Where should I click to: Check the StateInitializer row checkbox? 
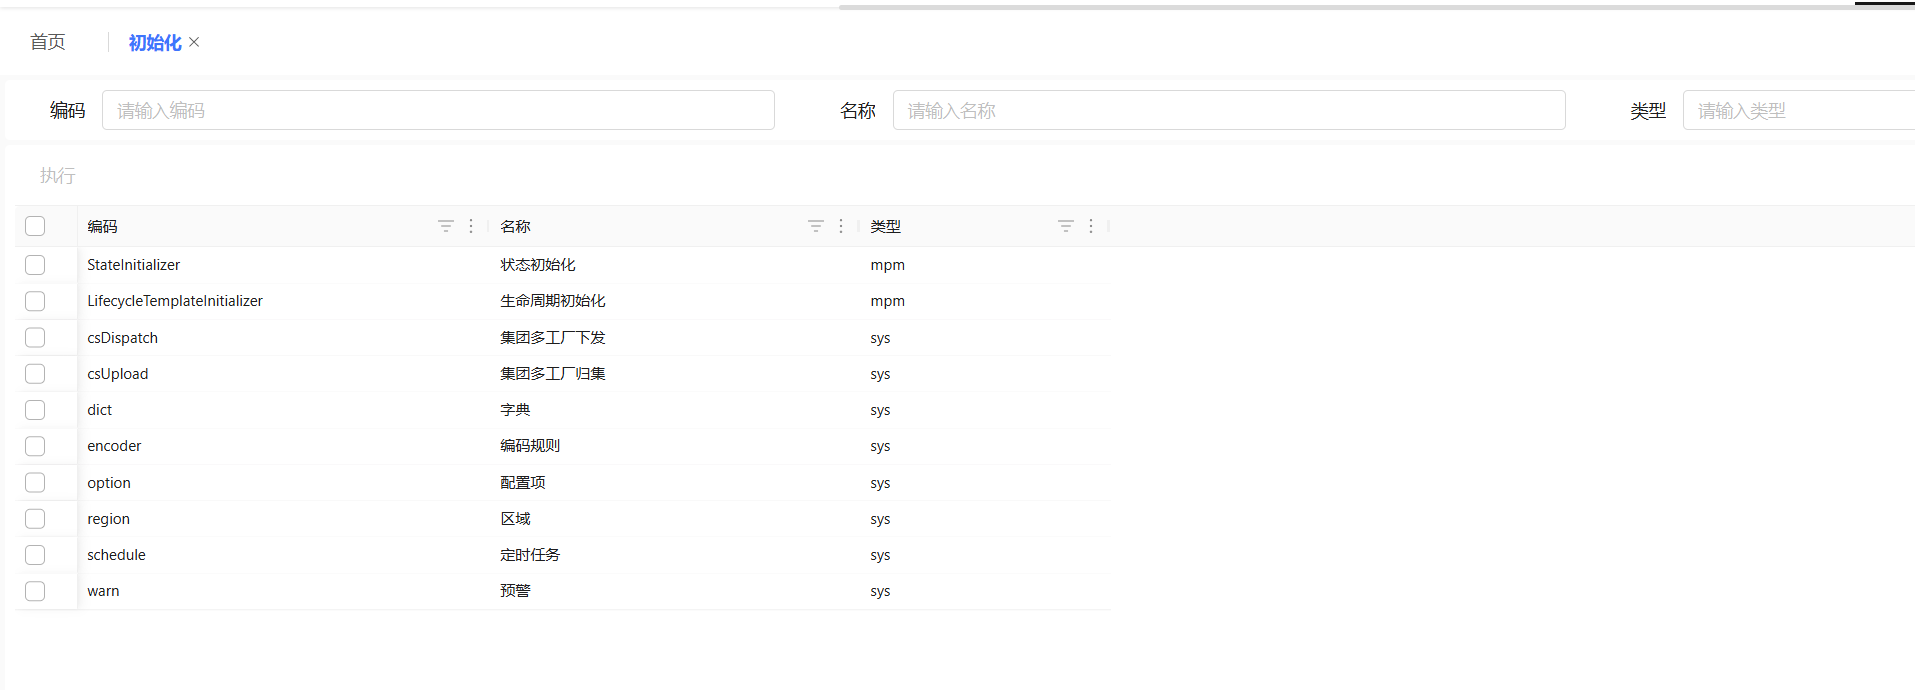[x=35, y=265]
